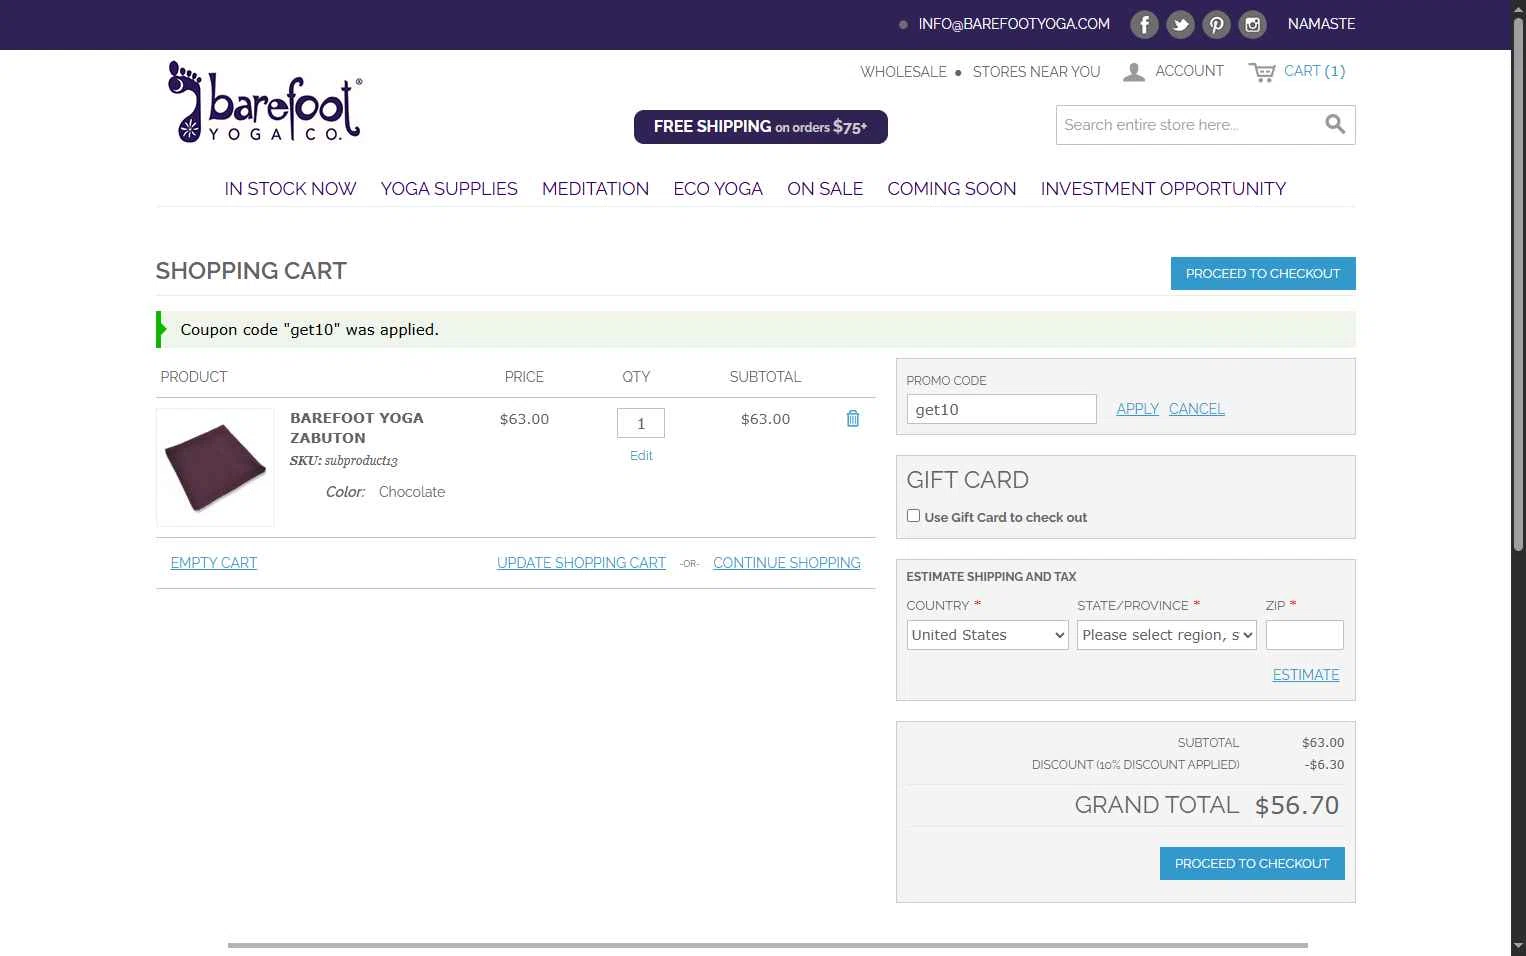Open the Facebook social icon
Viewport: 1526px width, 956px height.
pyautogui.click(x=1144, y=24)
